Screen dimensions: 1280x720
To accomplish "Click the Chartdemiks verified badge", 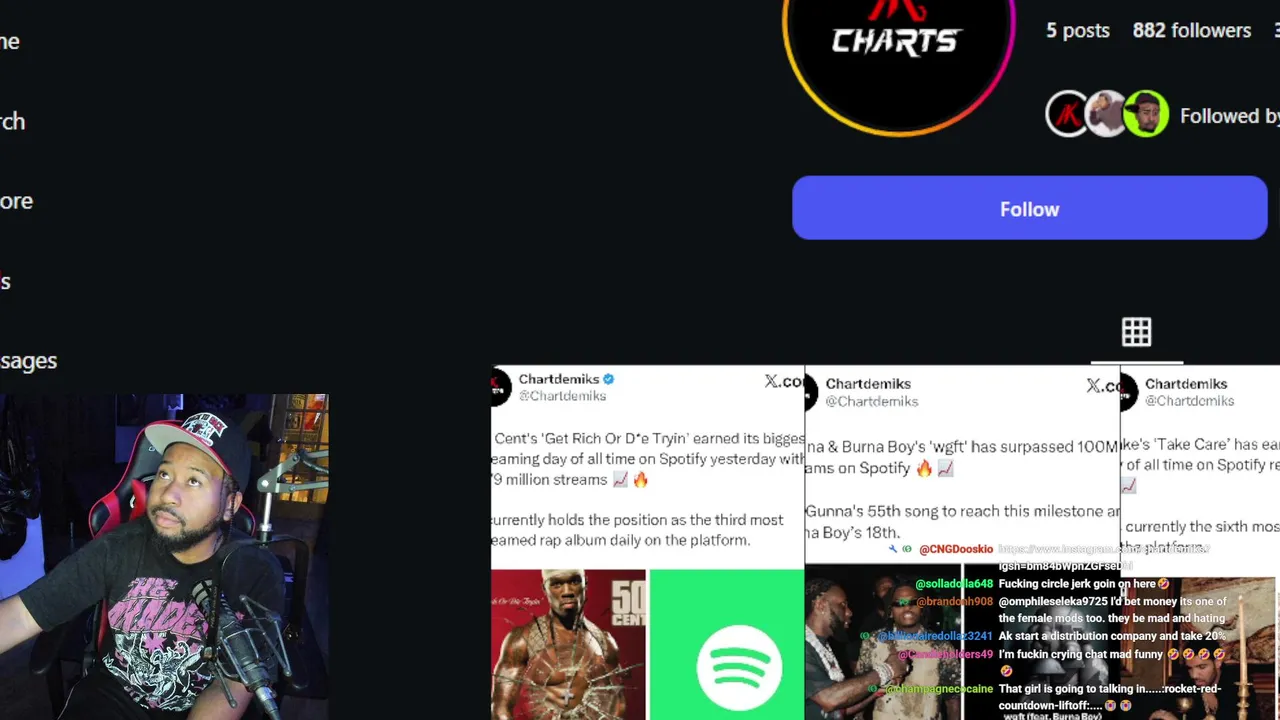I will coord(608,379).
